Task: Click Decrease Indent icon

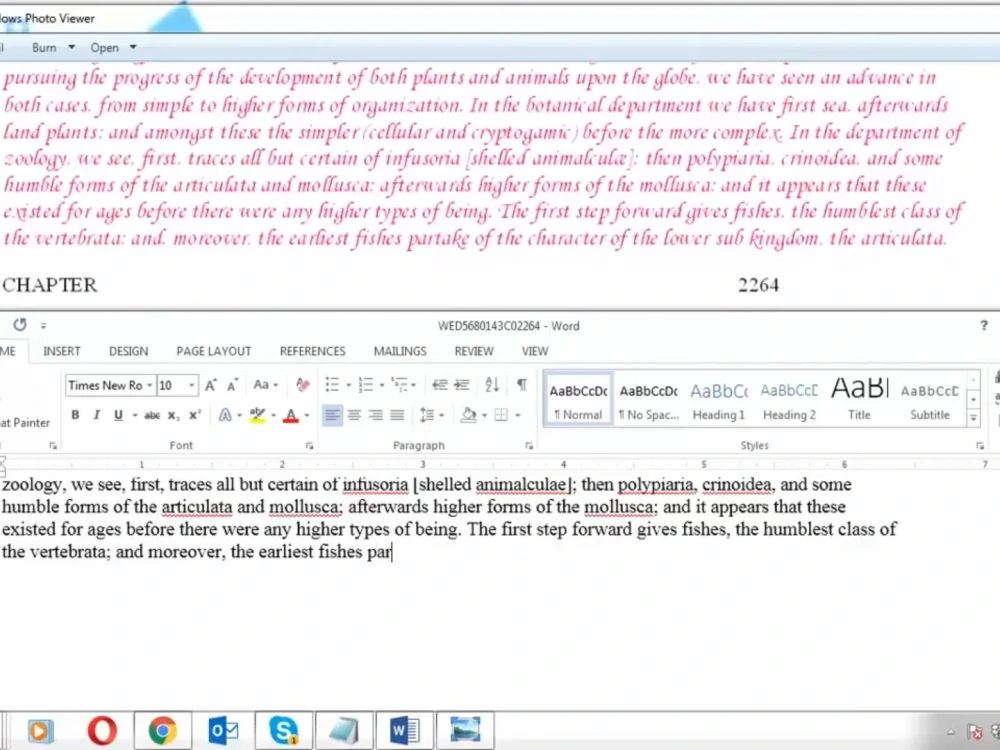Action: 439,385
